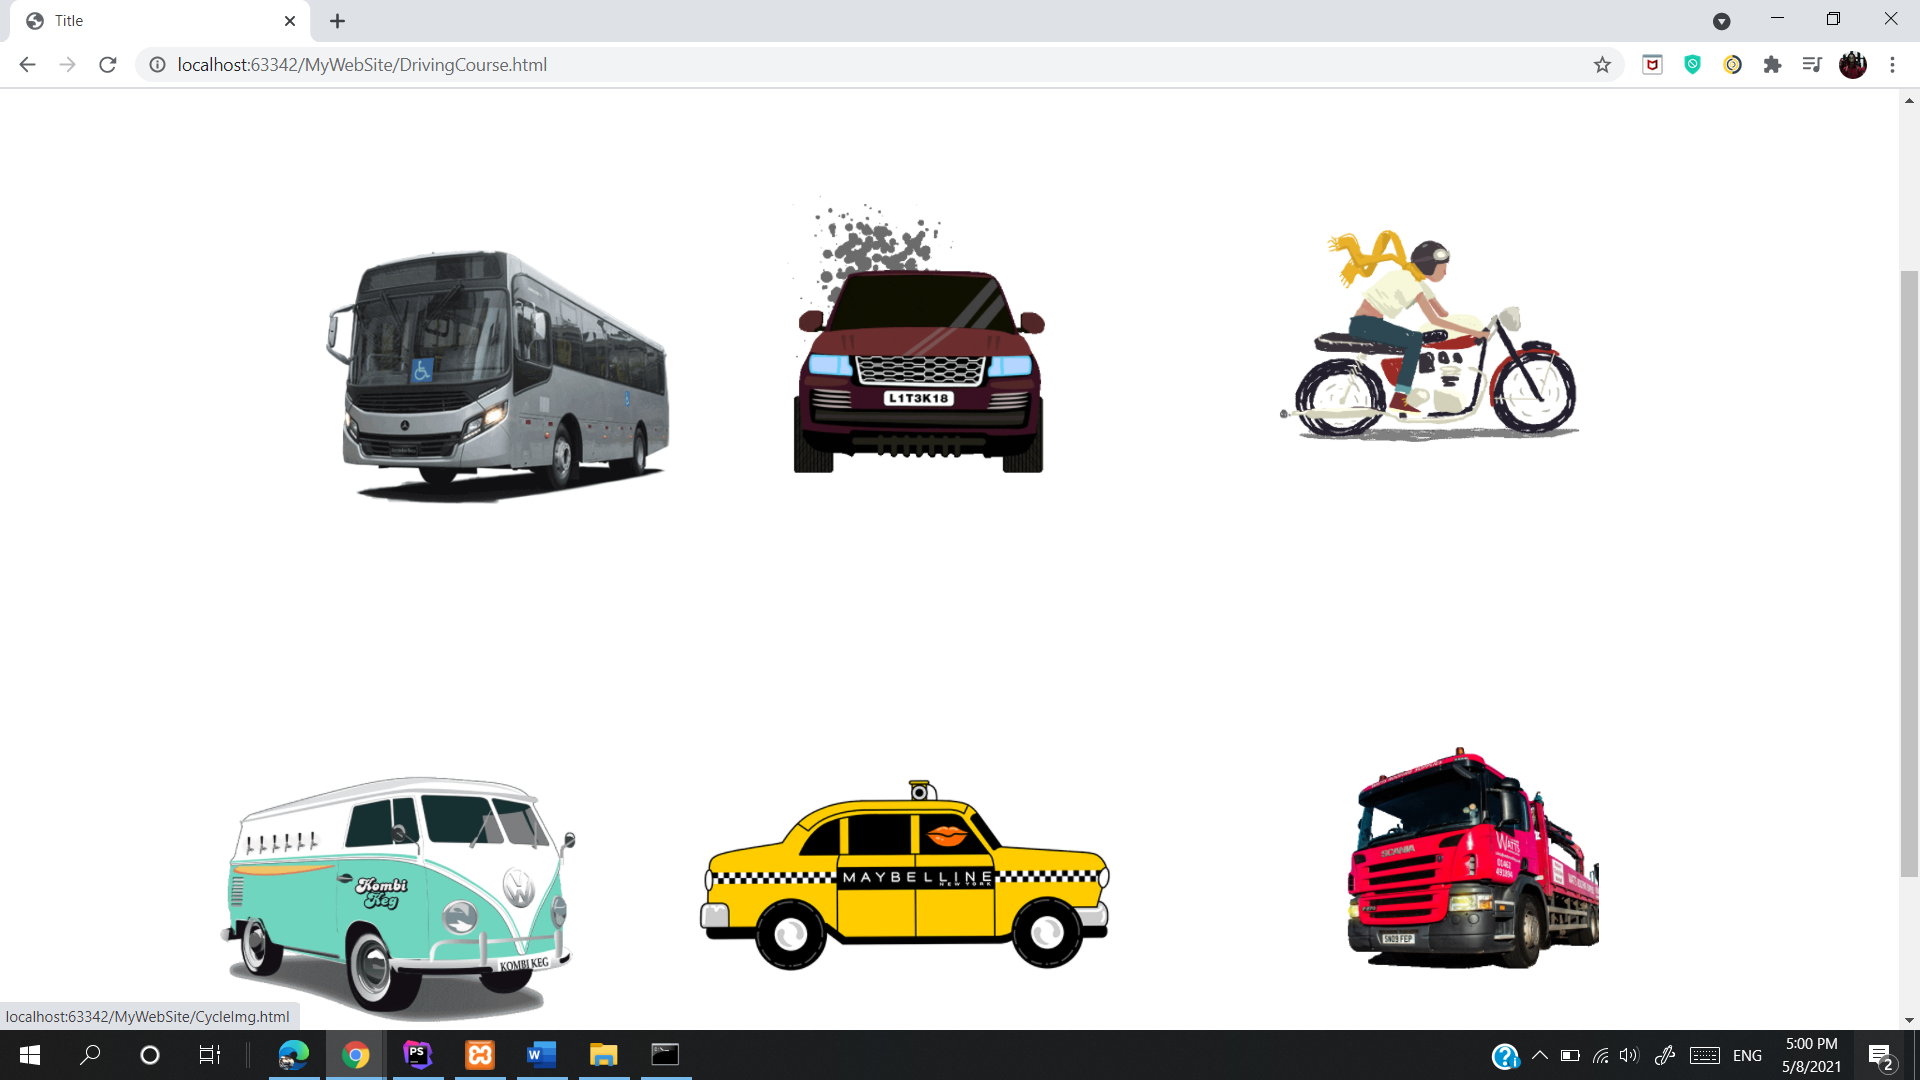Open the tab search dropdown arrow
Viewport: 1920px width, 1080px height.
pyautogui.click(x=1721, y=21)
